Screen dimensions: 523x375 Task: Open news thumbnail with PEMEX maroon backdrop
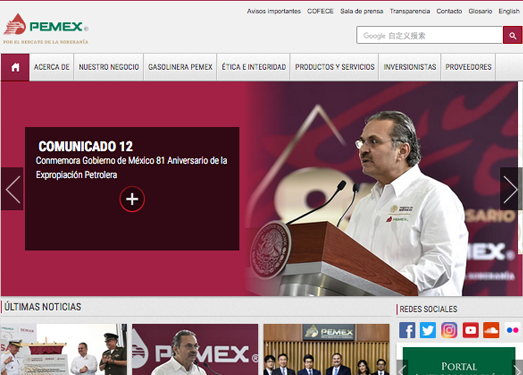[x=195, y=349]
